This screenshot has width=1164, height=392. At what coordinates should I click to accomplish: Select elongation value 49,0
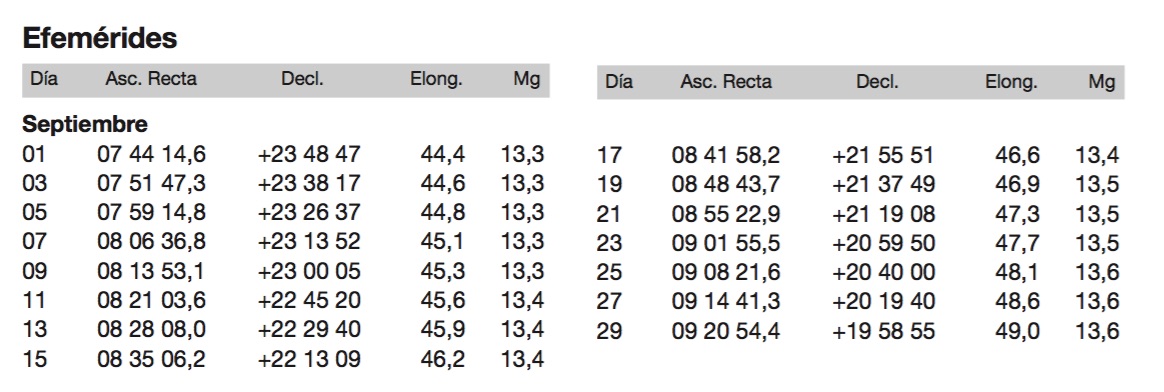1018,331
